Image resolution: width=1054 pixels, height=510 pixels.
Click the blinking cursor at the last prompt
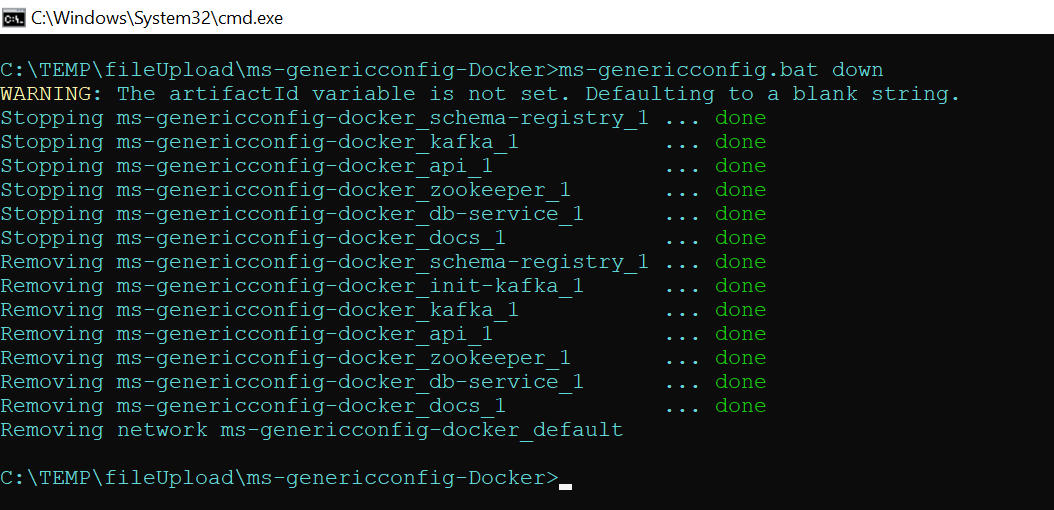tap(565, 485)
